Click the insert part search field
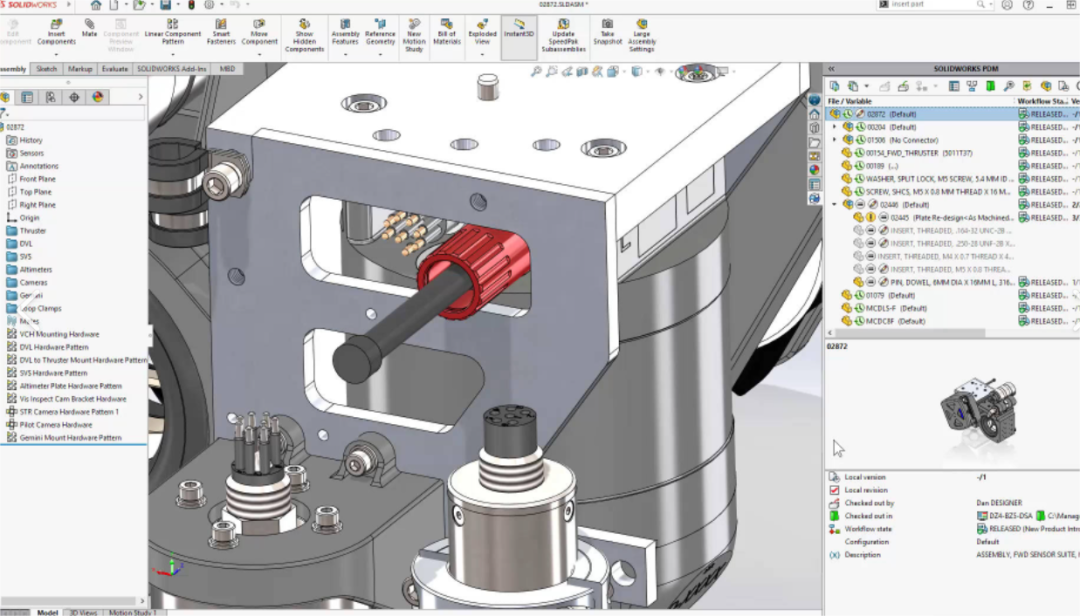 [x=933, y=5]
